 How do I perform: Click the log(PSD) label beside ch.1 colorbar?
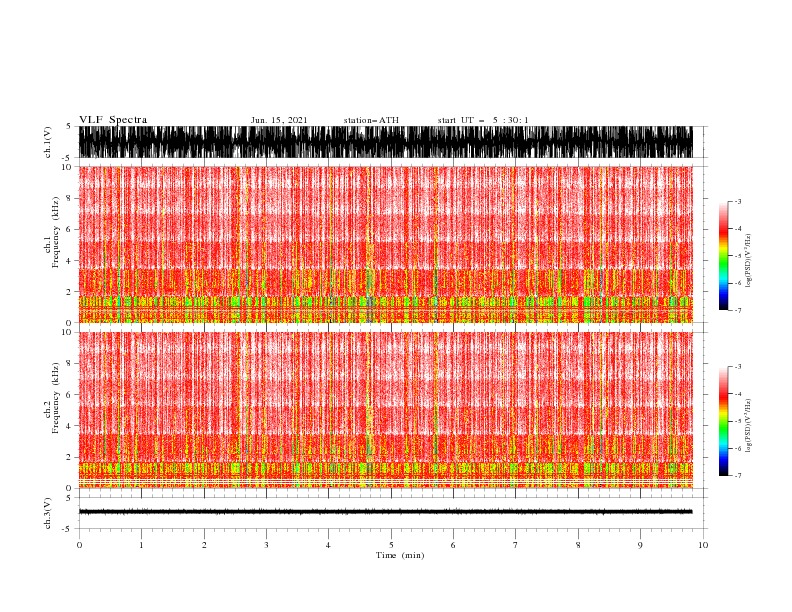pyautogui.click(x=749, y=261)
